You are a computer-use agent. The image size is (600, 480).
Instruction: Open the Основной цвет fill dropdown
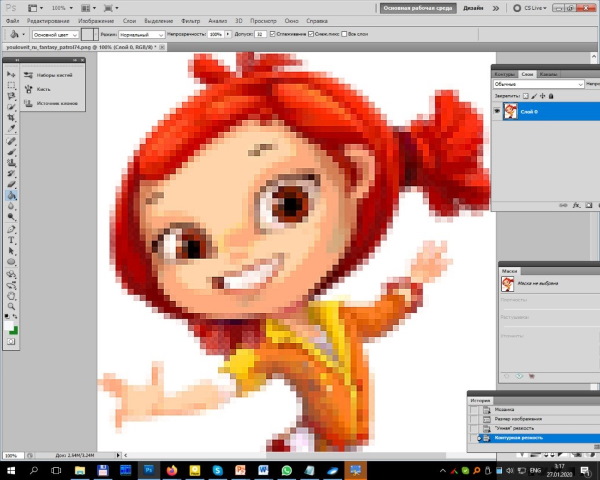pyautogui.click(x=55, y=34)
